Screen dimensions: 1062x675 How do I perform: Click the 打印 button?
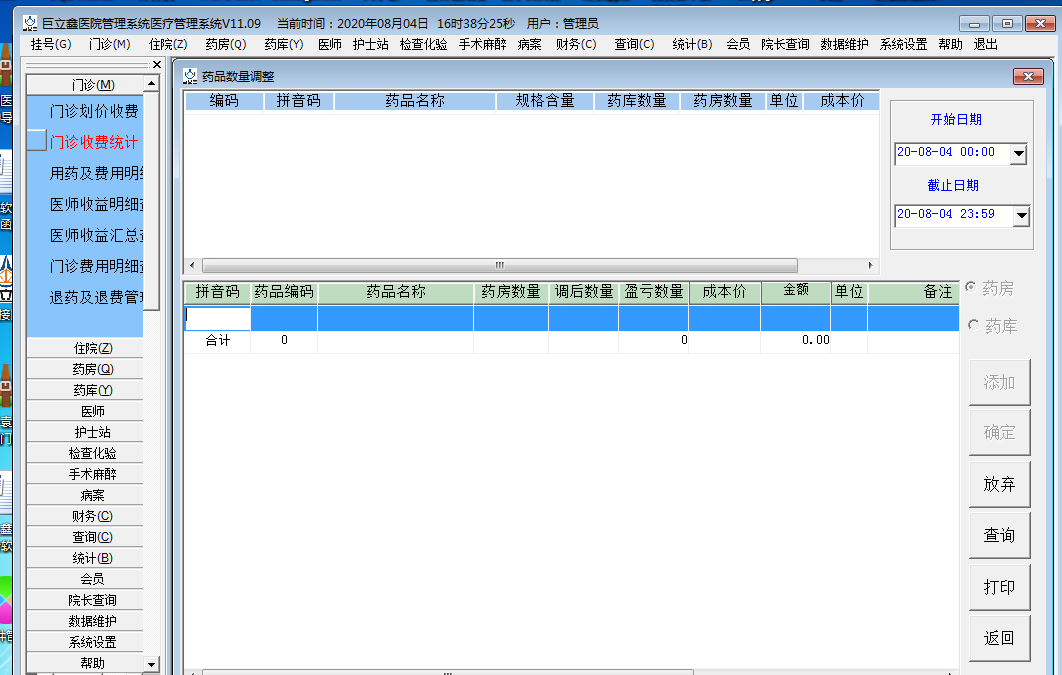(999, 586)
